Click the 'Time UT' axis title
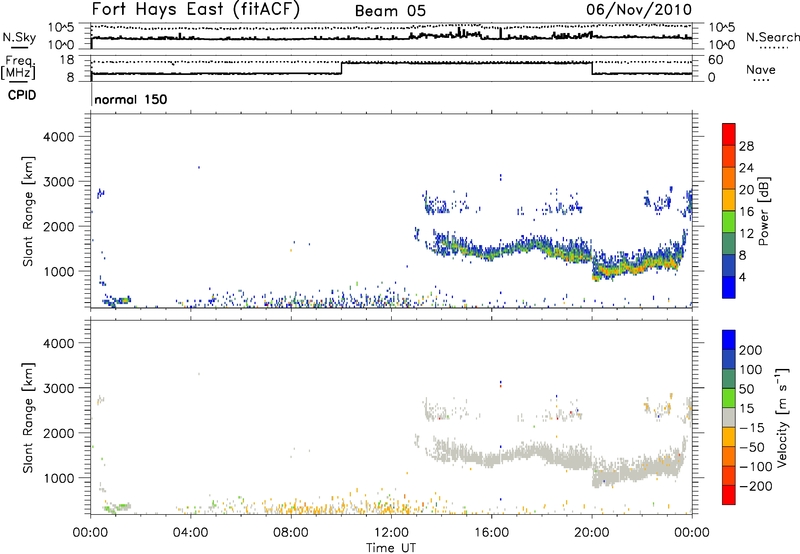The image size is (800, 554). 391,548
